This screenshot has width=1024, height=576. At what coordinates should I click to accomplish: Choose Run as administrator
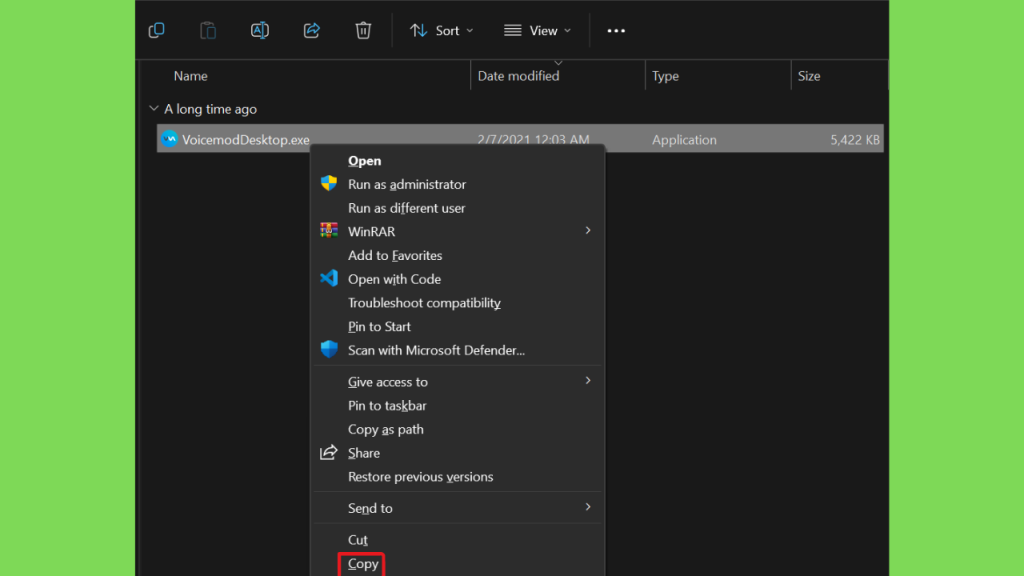coord(407,184)
